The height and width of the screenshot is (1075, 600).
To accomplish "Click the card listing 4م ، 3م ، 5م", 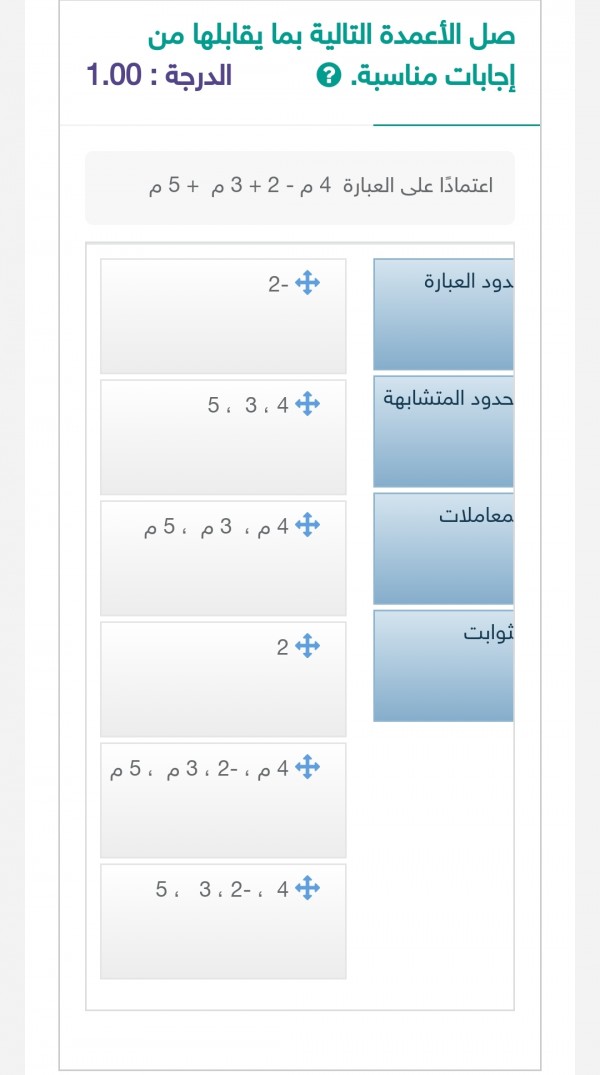I will click(x=222, y=557).
